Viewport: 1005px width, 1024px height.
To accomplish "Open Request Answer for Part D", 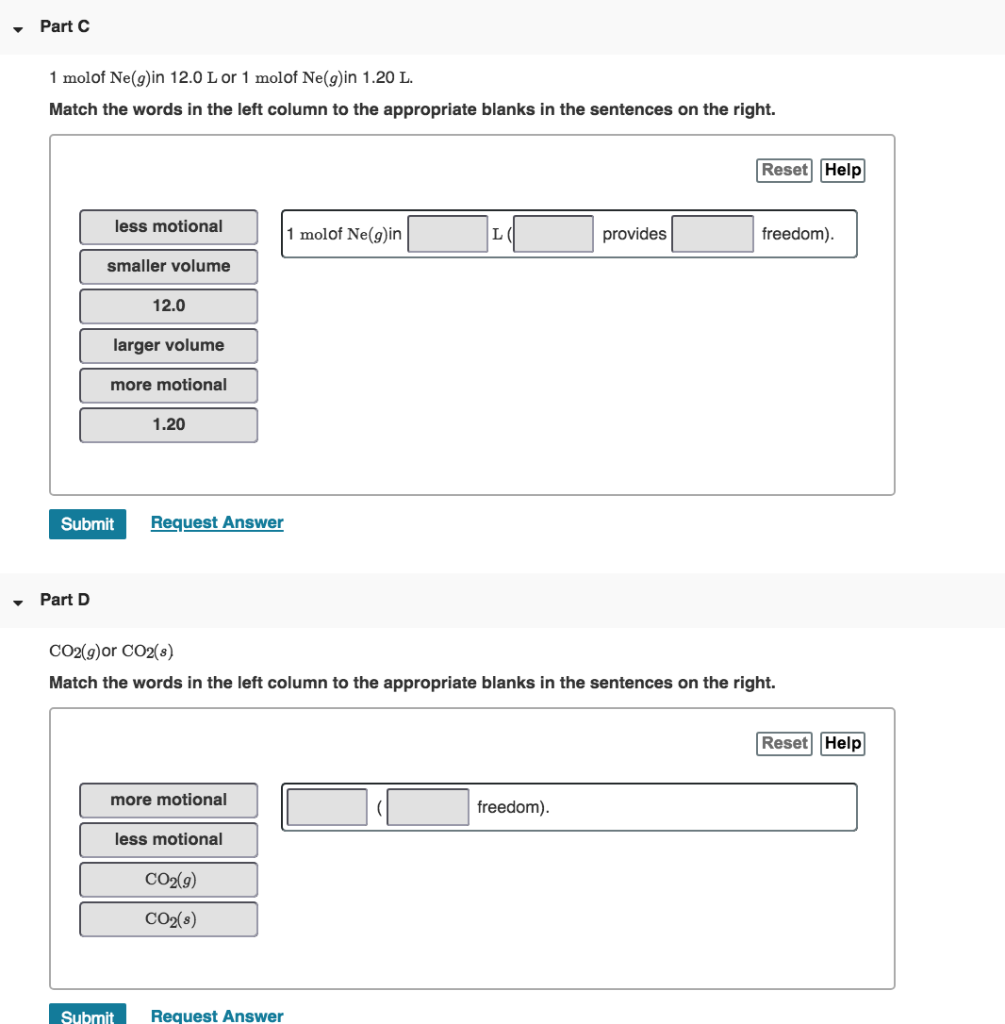I will (216, 1016).
